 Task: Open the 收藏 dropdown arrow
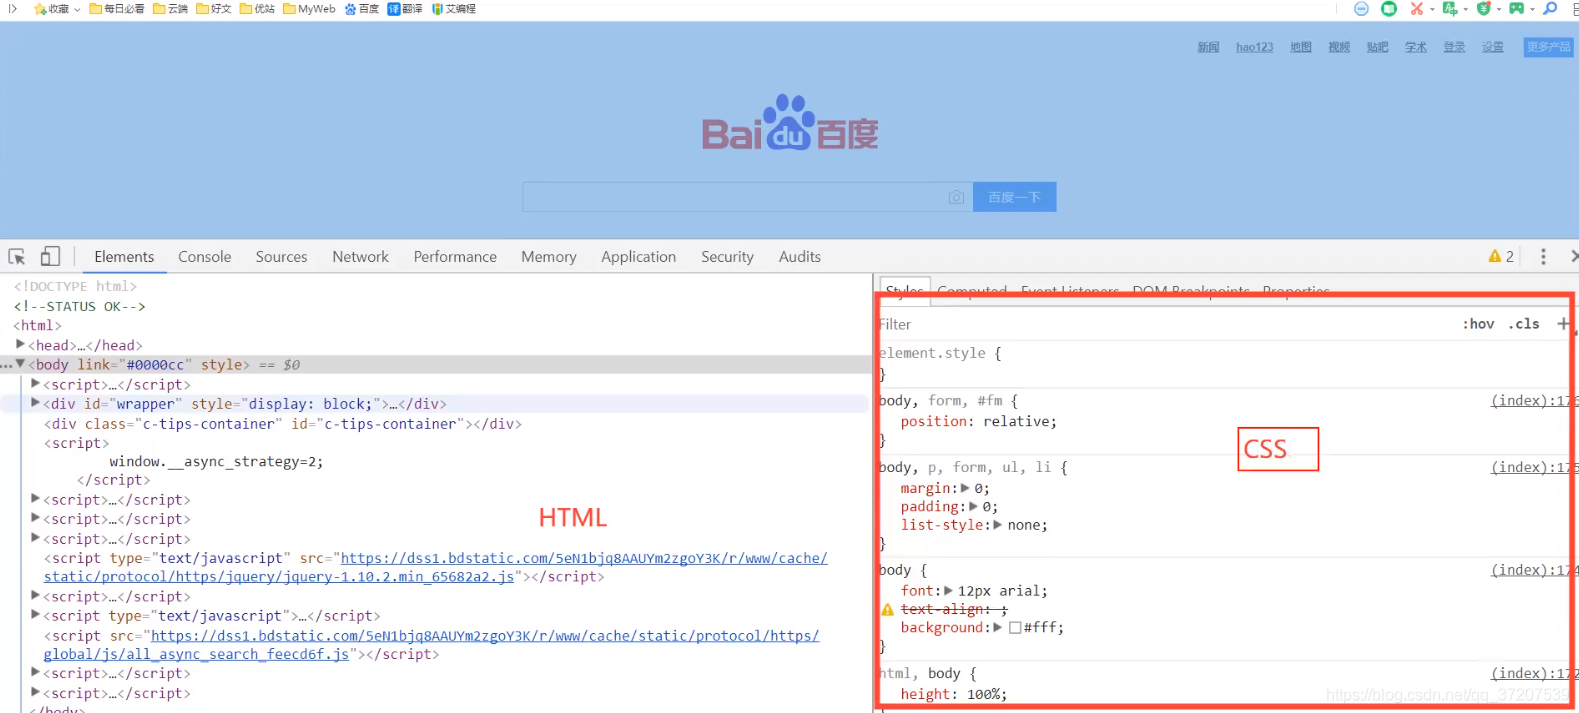tap(77, 10)
